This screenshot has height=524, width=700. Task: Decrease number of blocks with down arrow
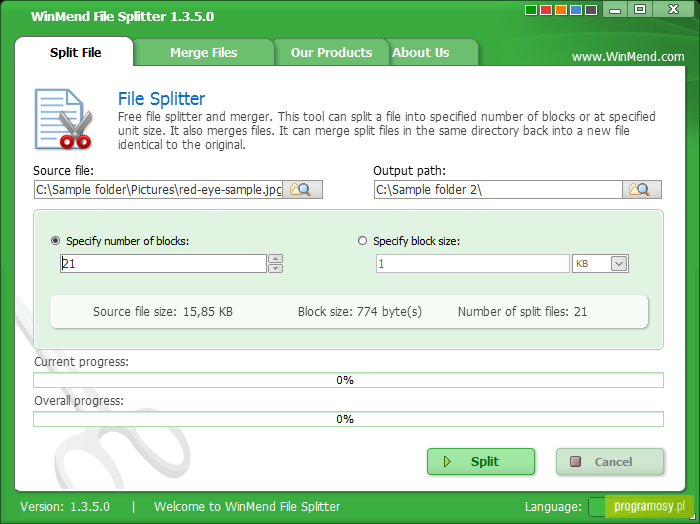(x=275, y=268)
